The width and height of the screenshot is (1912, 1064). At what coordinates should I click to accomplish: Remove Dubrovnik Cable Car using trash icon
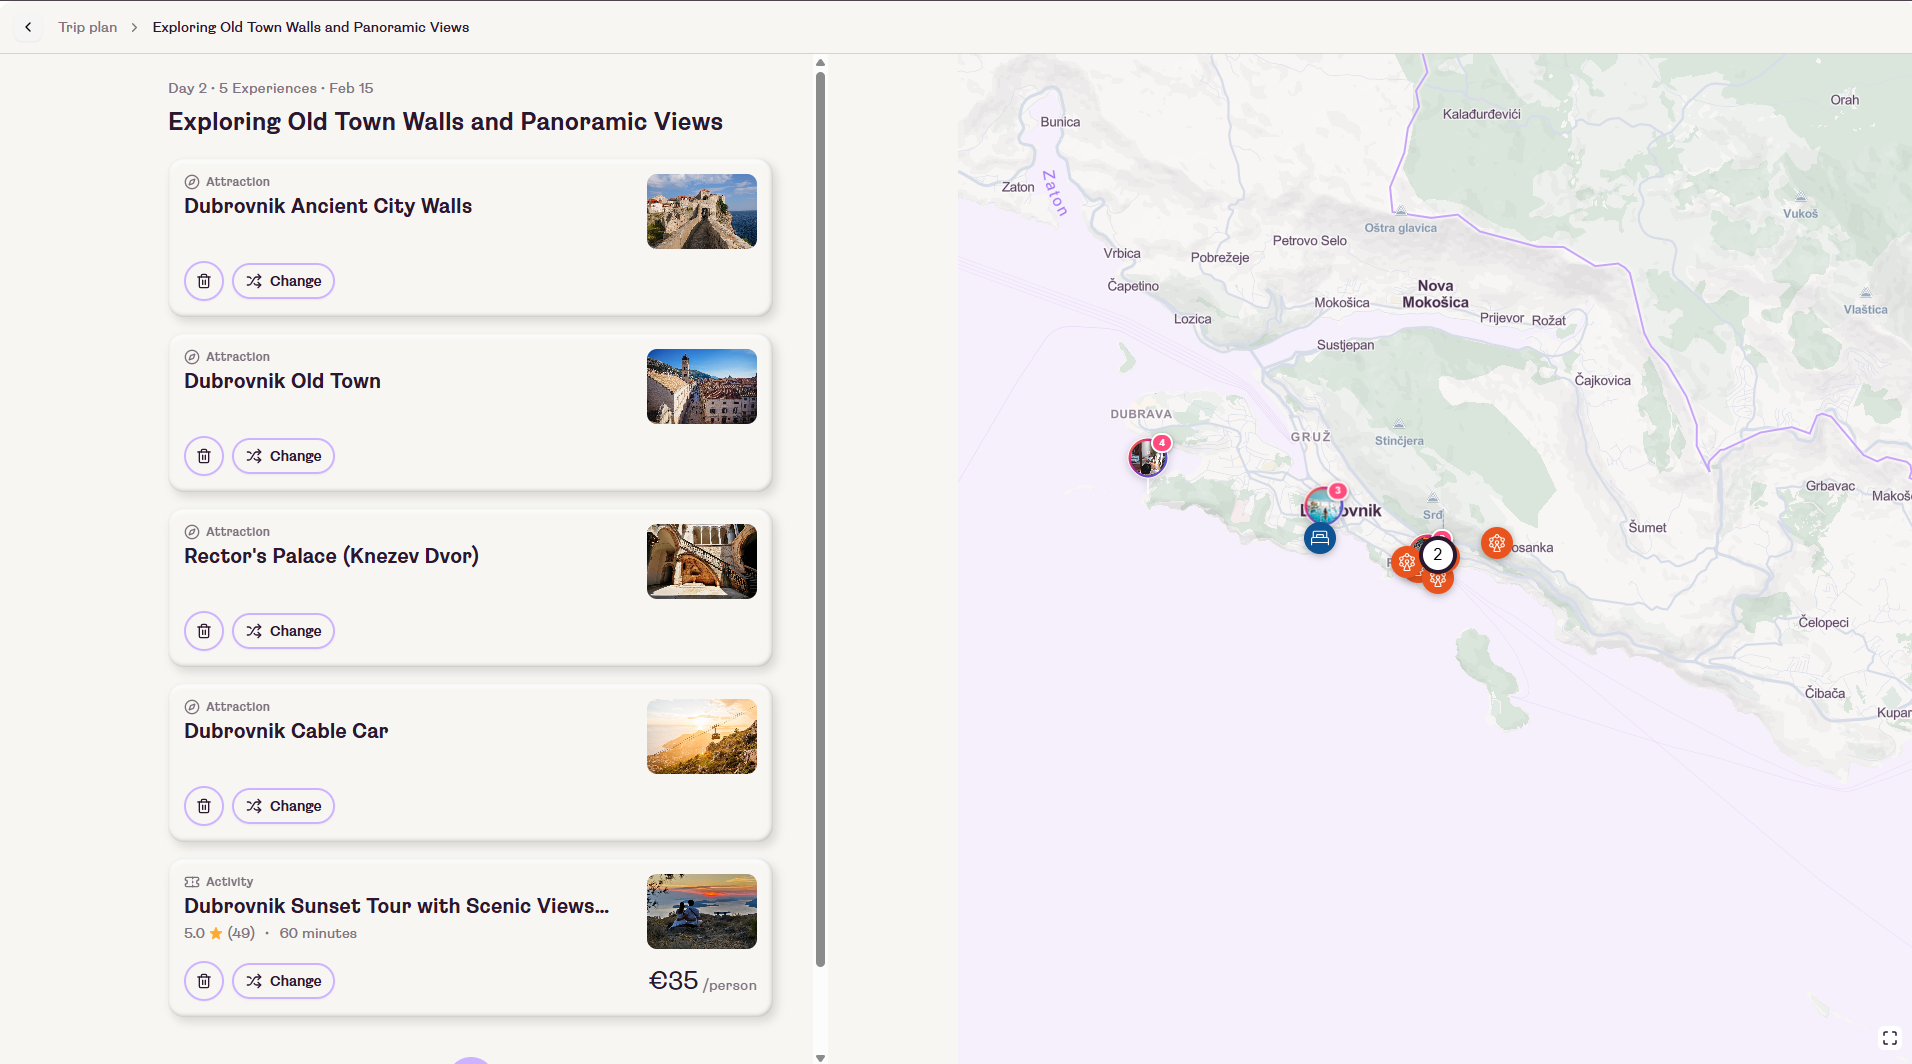point(204,806)
